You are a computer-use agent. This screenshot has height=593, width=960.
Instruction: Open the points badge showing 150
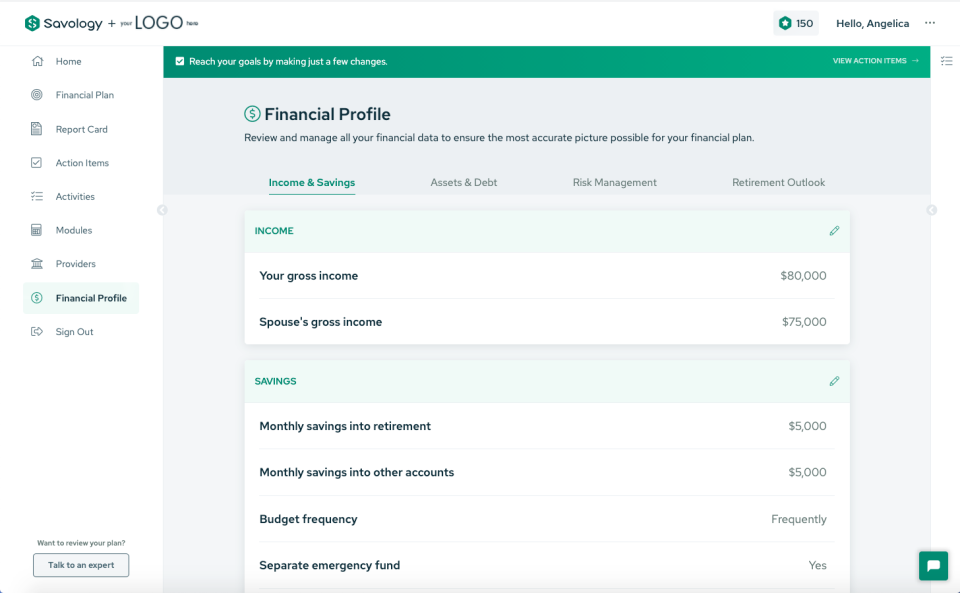[795, 22]
